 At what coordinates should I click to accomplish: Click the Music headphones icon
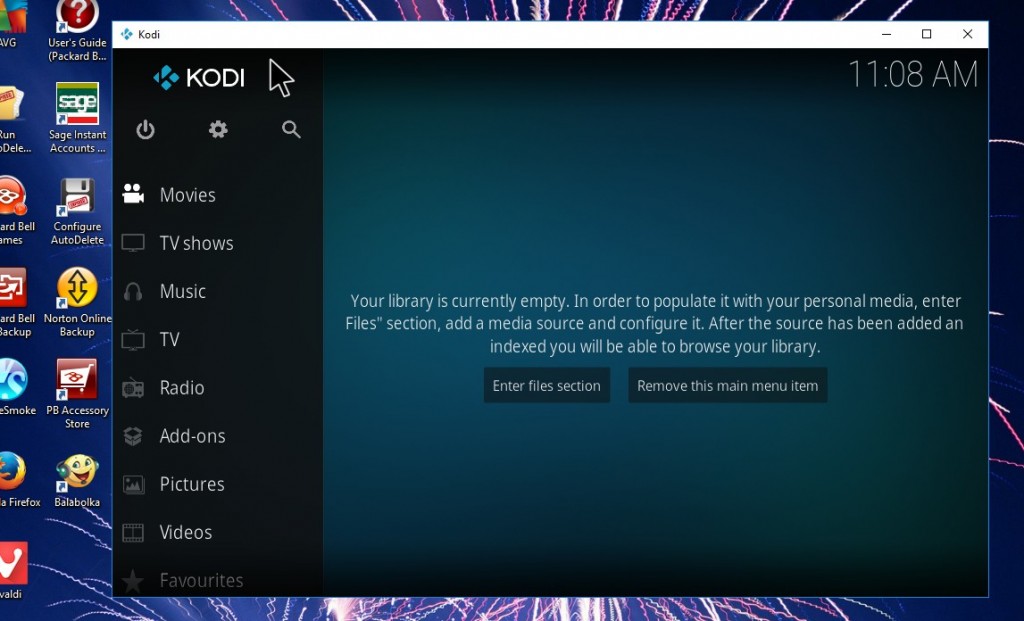pos(133,291)
